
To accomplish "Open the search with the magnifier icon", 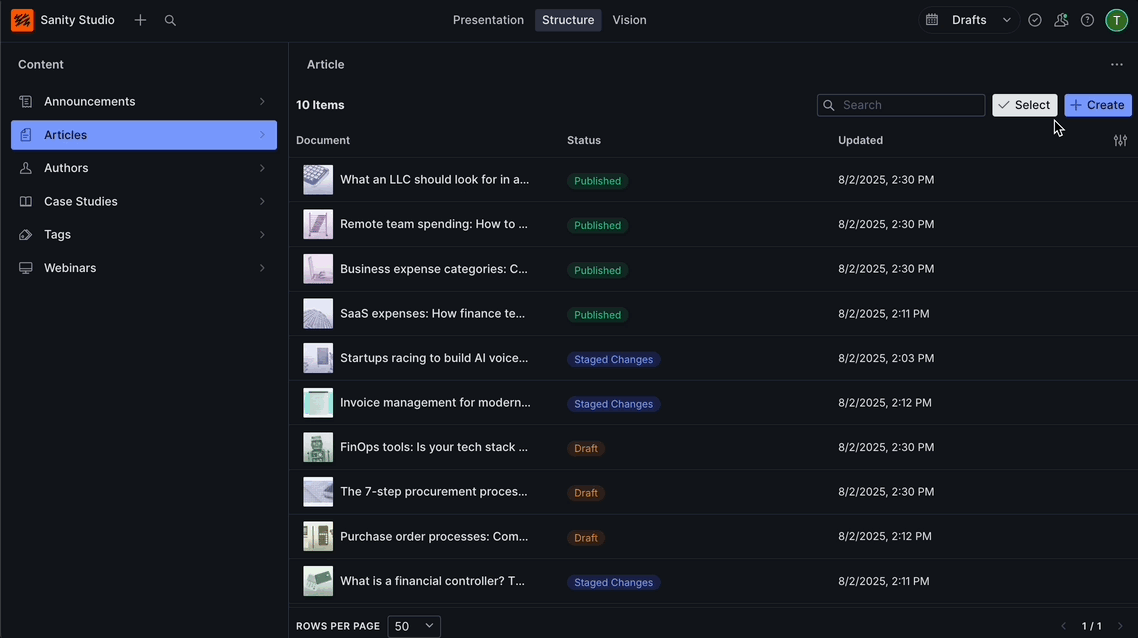I will 170,19.
